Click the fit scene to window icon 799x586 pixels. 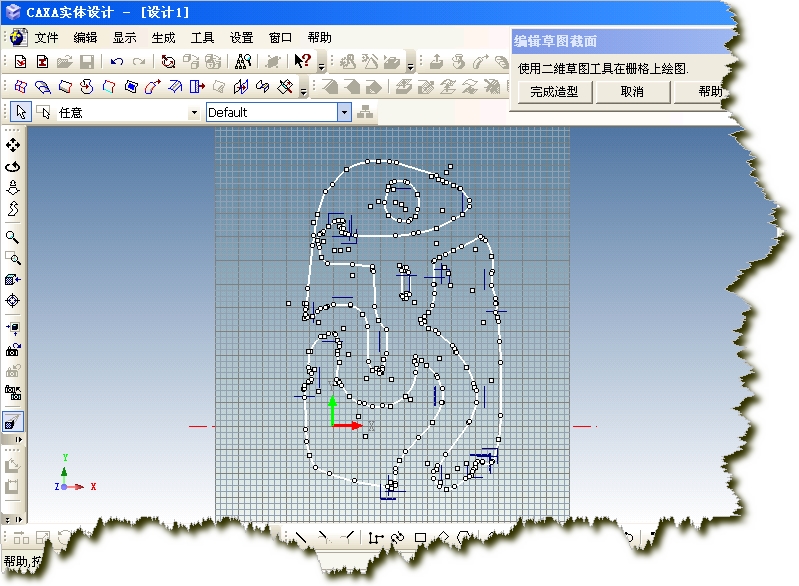(x=13, y=328)
